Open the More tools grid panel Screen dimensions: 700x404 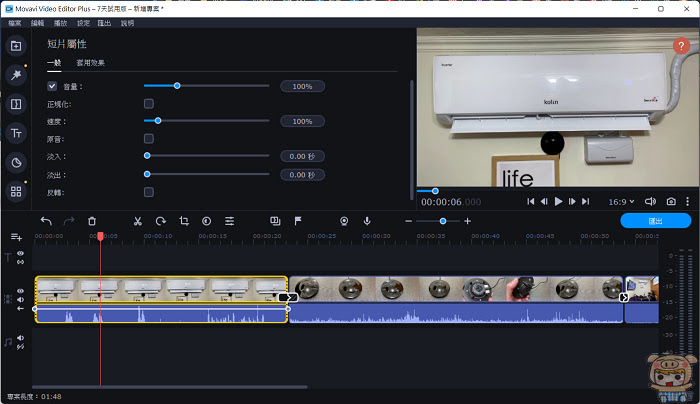tap(16, 192)
